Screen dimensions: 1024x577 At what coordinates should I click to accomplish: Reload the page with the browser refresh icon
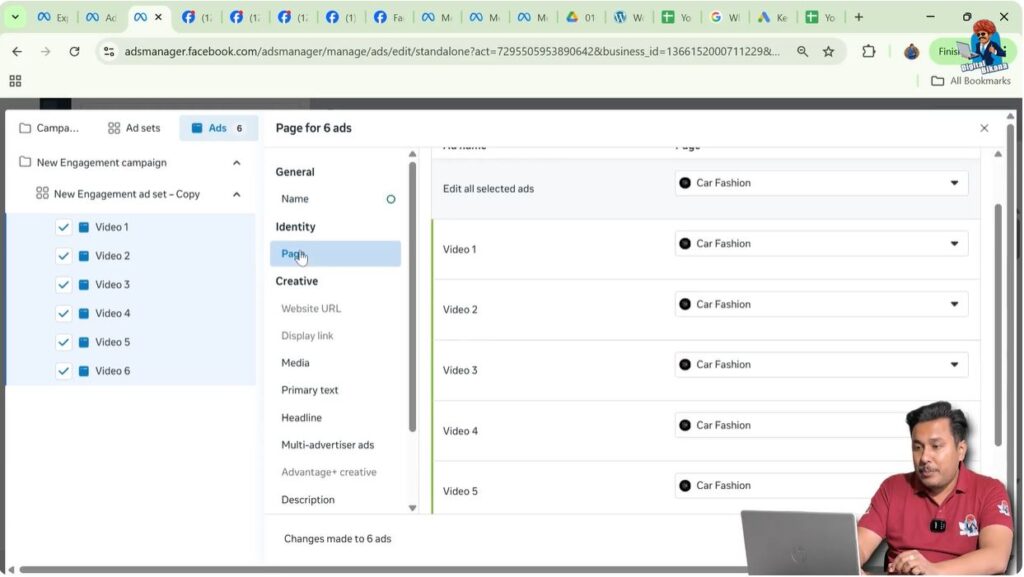74,51
